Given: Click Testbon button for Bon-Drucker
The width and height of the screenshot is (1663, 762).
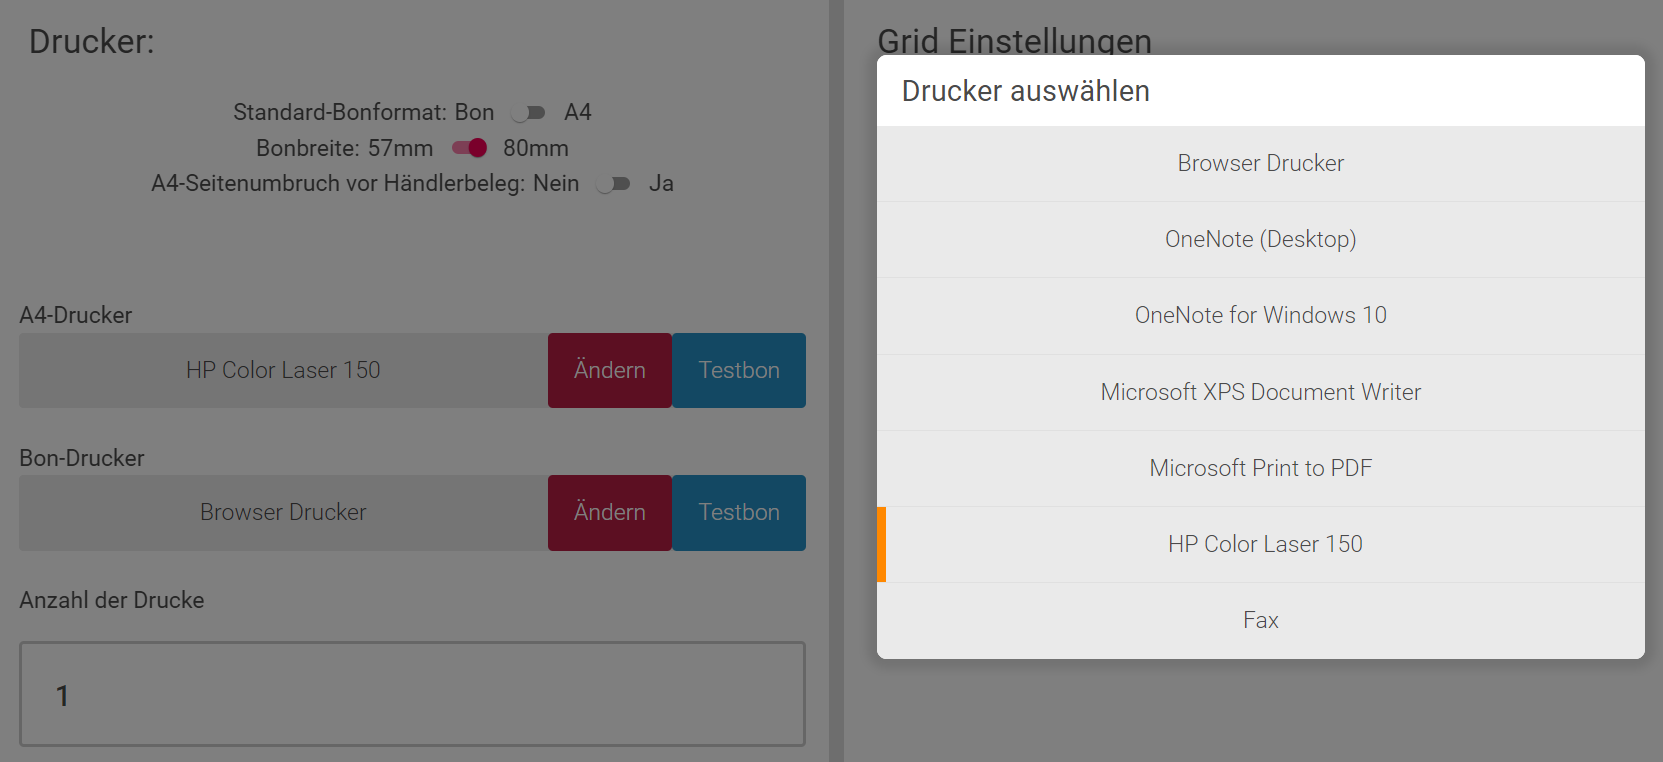Looking at the screenshot, I should [738, 512].
